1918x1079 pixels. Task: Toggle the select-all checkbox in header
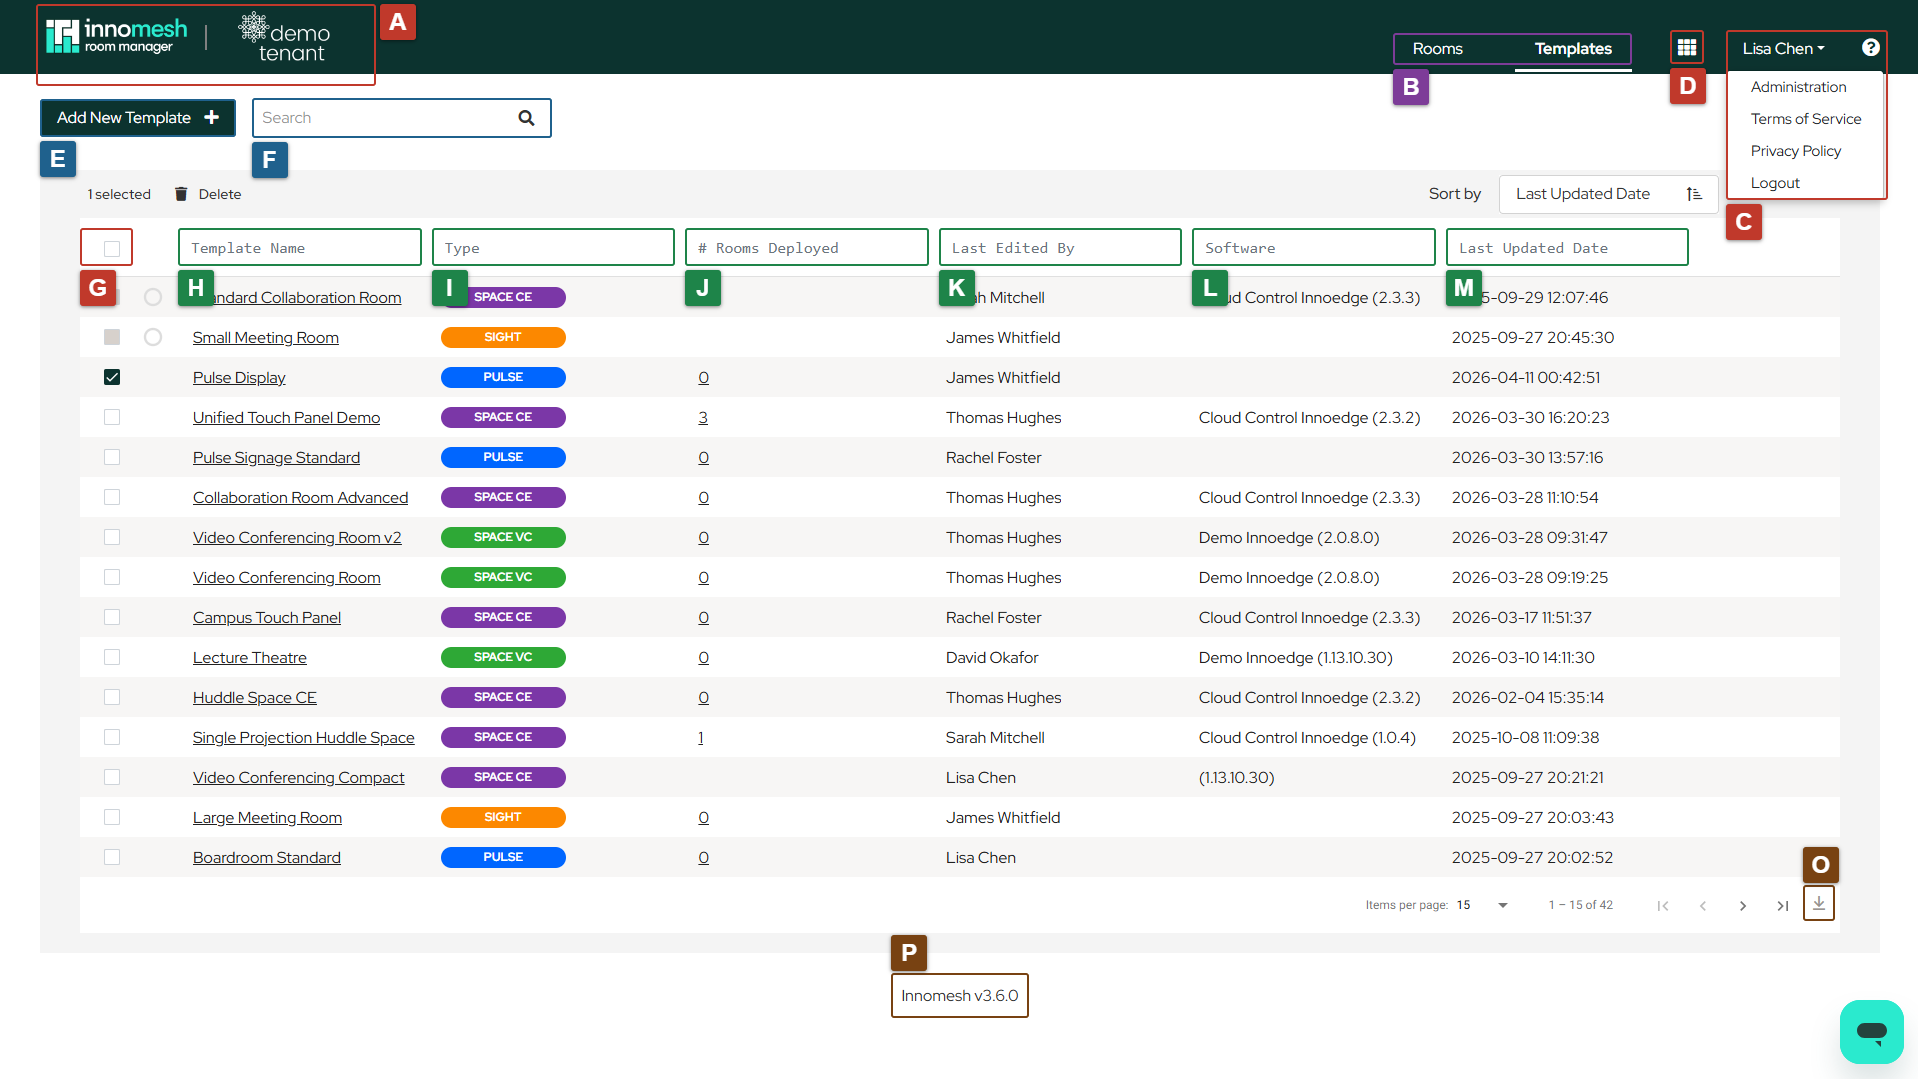(x=112, y=248)
